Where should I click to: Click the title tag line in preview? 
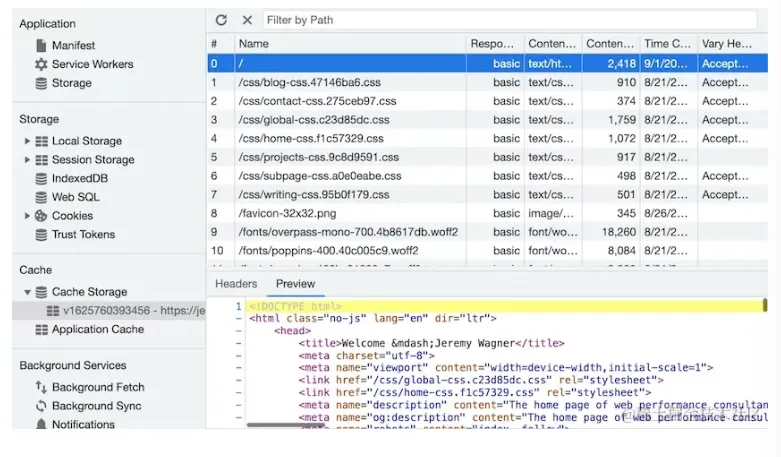(x=431, y=343)
